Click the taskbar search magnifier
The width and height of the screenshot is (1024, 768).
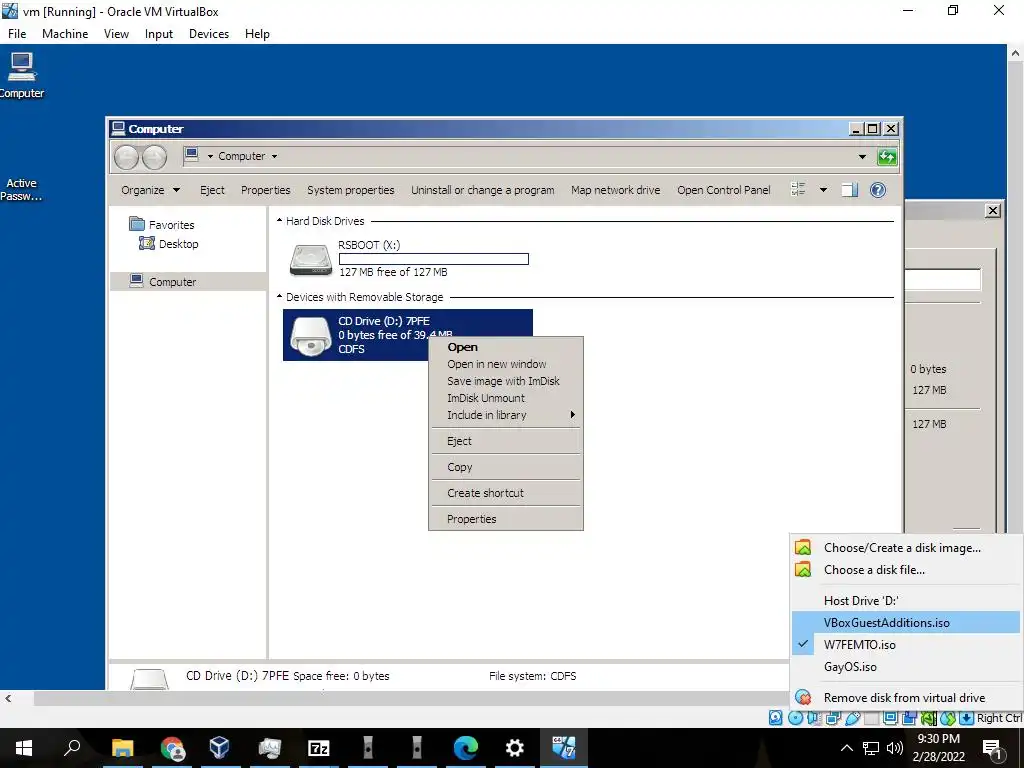point(72,748)
